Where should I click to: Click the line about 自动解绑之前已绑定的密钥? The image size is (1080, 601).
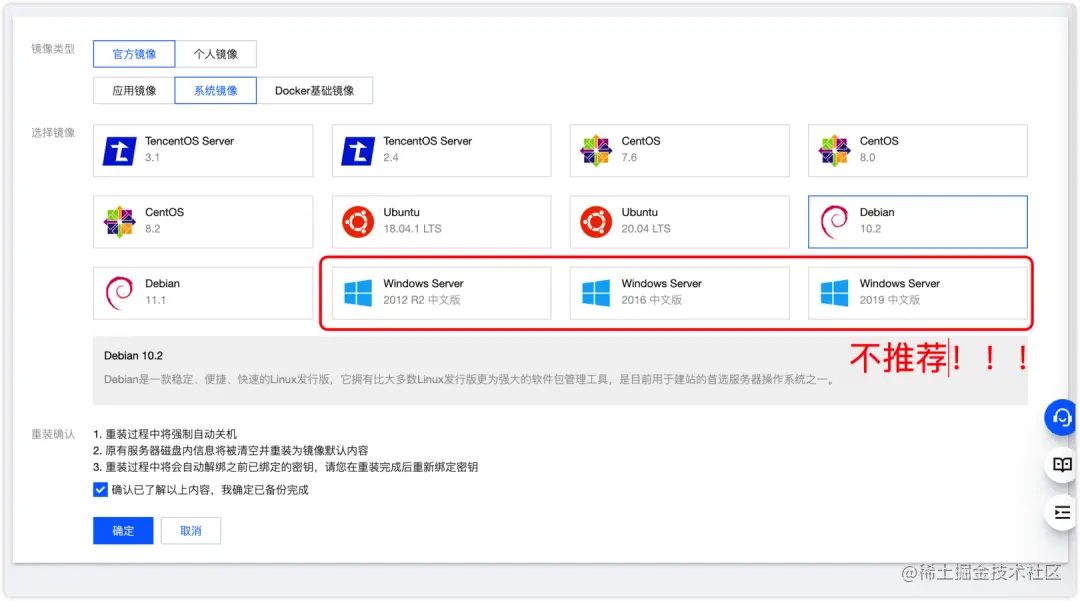tap(291, 467)
